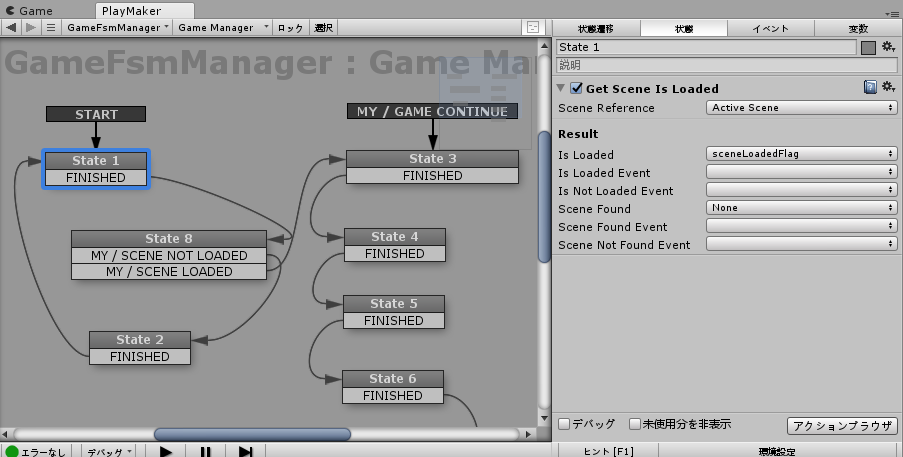Select the State 8 node
Viewport: 903px width, 457px height.
pos(169,238)
